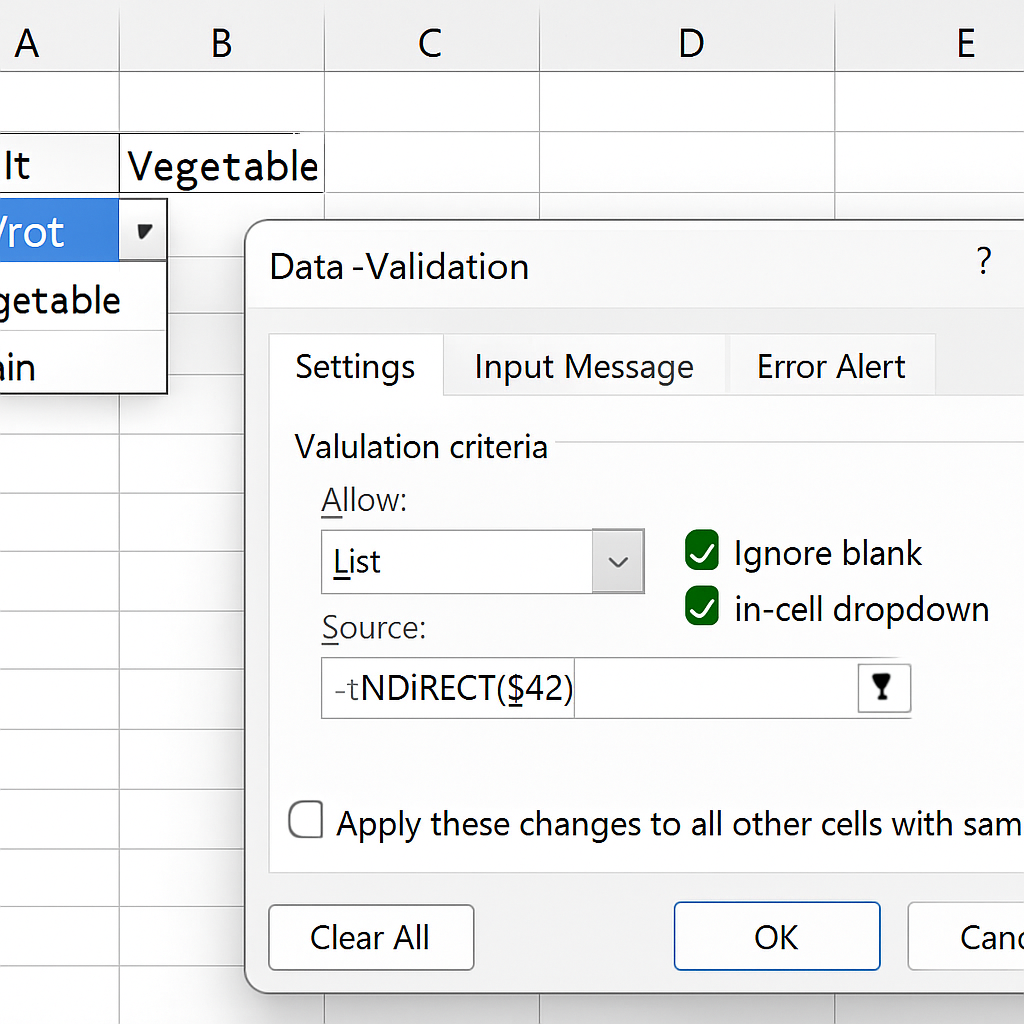
Task: Open the Allow criteria dropdown
Action: (617, 561)
